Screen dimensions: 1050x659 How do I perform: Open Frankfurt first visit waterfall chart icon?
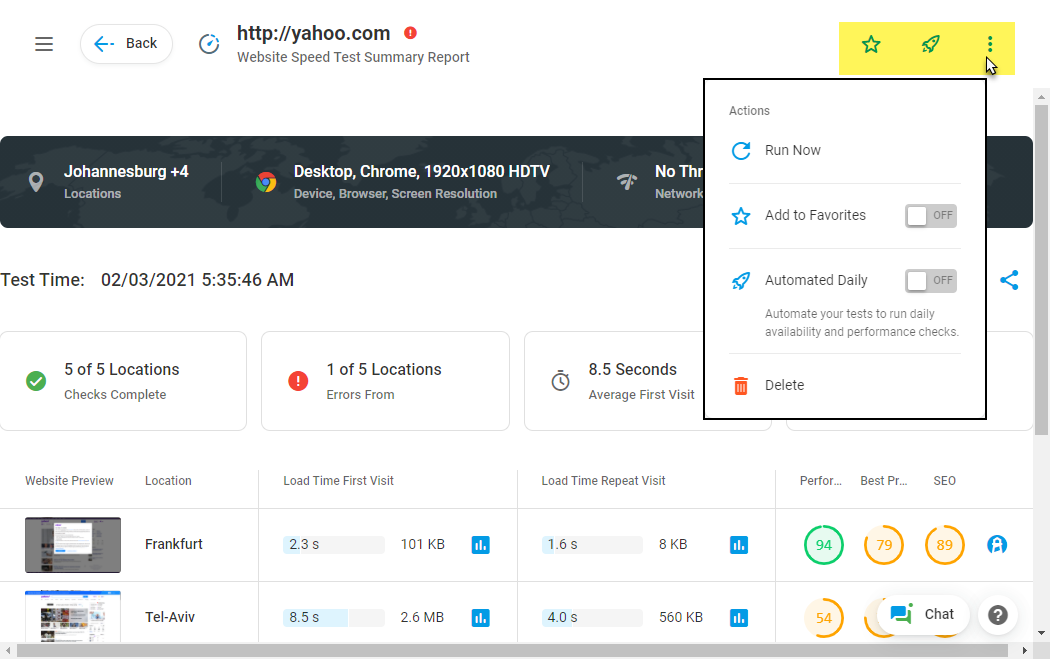tap(480, 545)
